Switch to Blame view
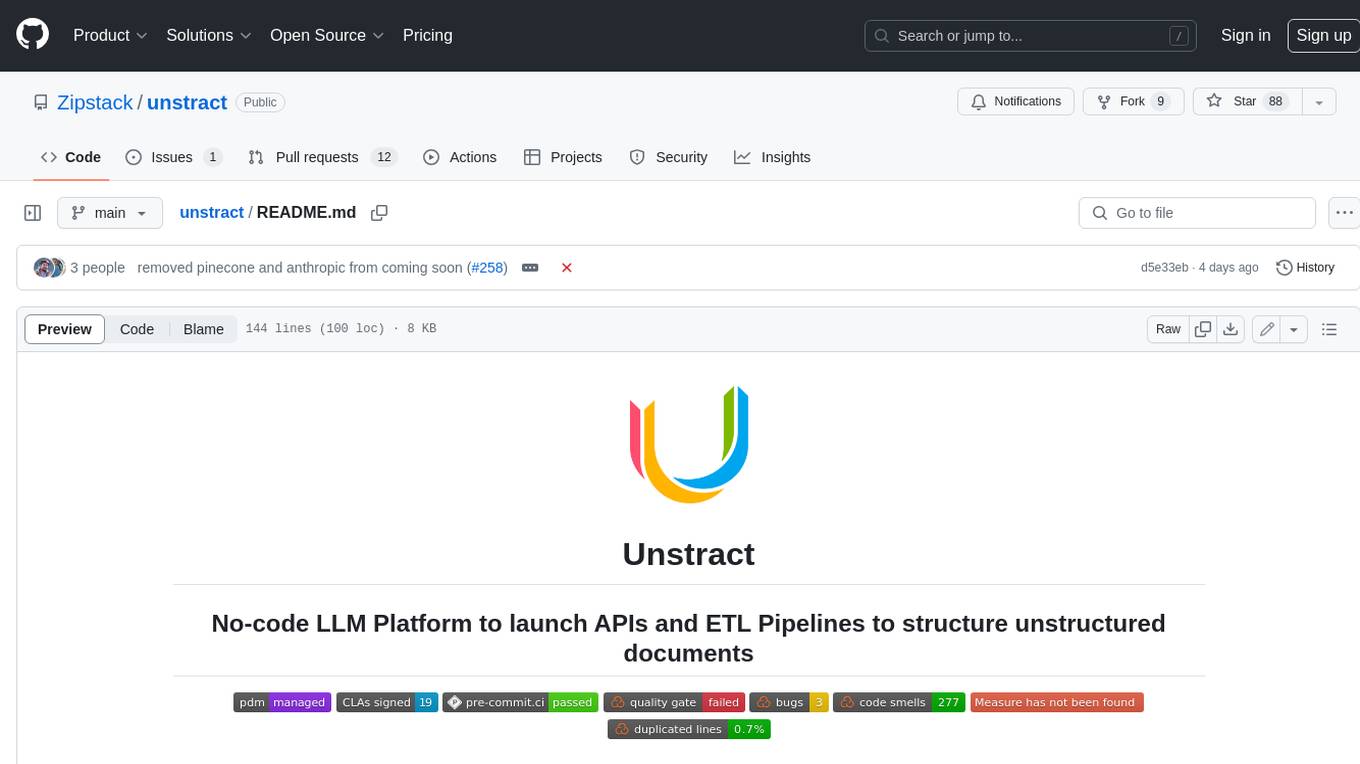 point(204,329)
